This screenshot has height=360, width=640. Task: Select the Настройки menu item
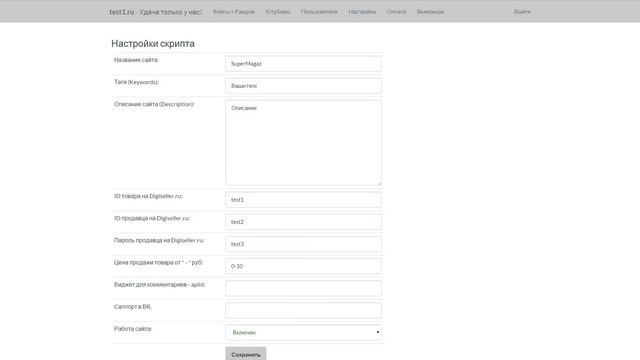coord(362,12)
